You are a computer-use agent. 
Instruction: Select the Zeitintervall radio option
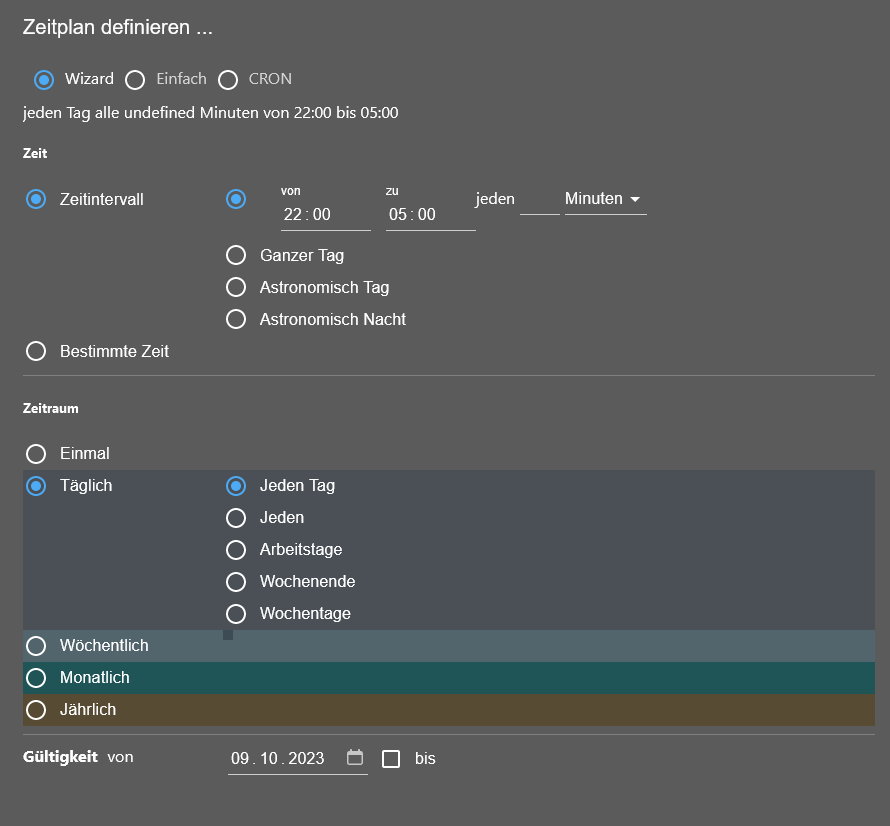36,199
